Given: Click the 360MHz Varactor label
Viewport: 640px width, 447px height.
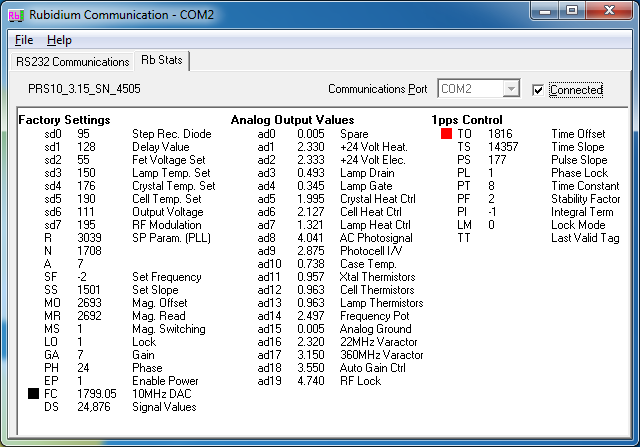Looking at the screenshot, I should [x=382, y=355].
